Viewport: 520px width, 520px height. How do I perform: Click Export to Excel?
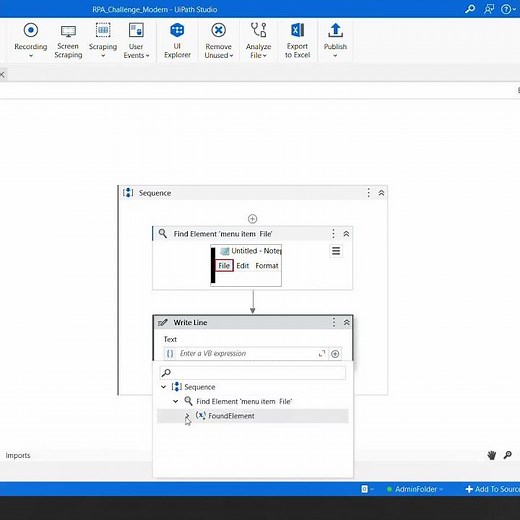pyautogui.click(x=297, y=41)
